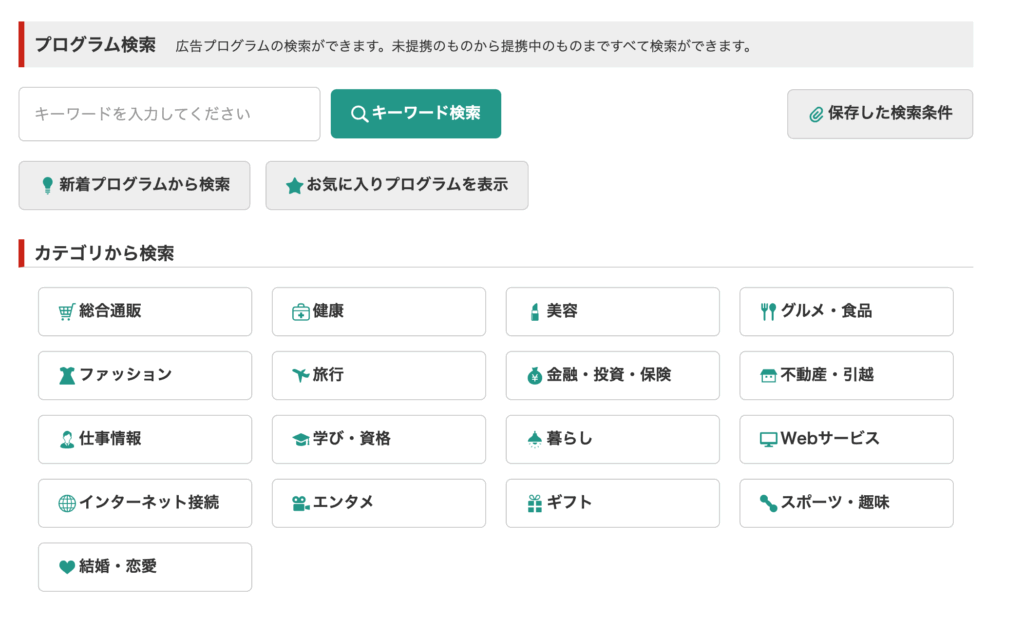1024x620 pixels.
Task: Select the ファッション category
Action: point(145,375)
